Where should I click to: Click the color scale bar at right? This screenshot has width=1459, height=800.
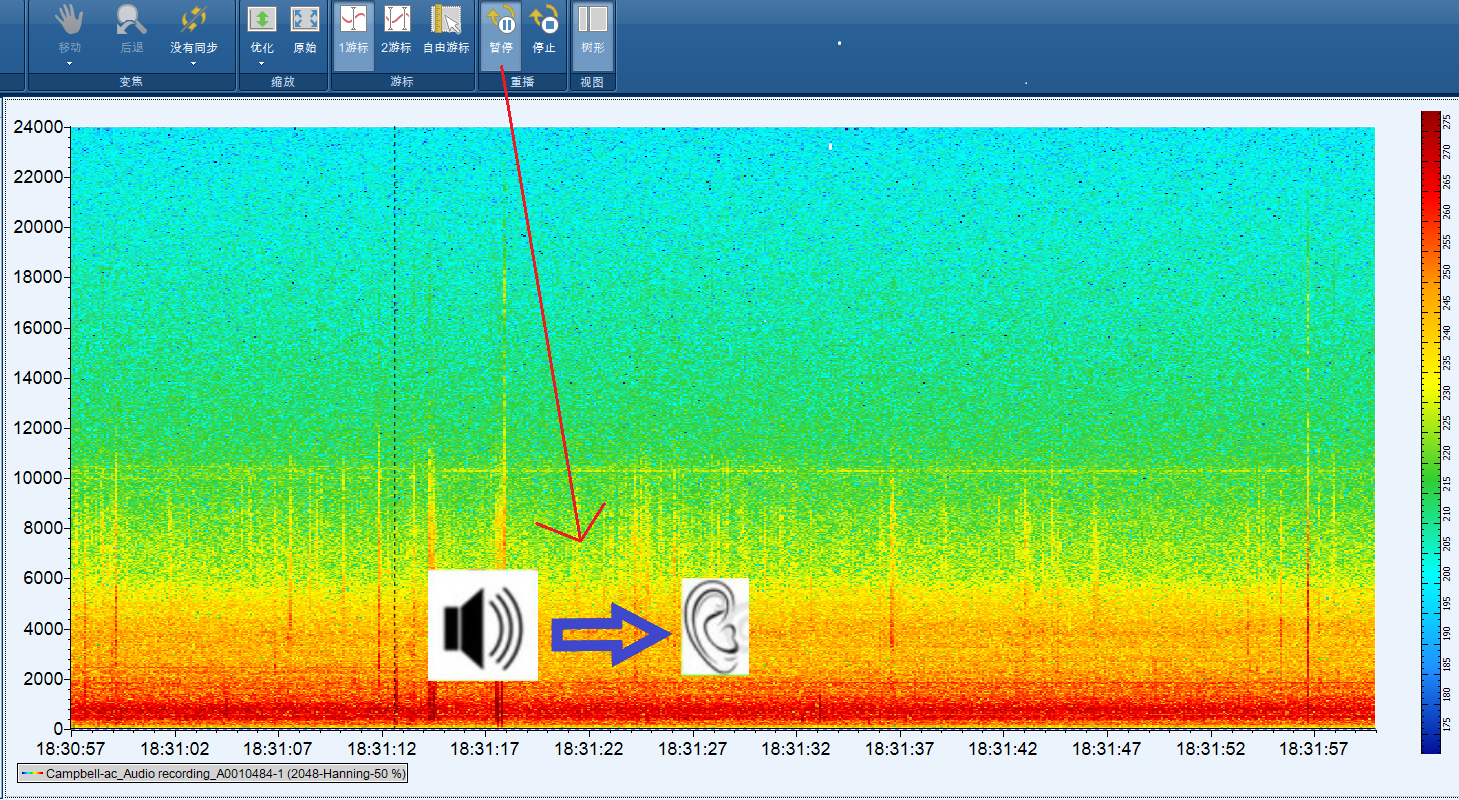tap(1430, 430)
